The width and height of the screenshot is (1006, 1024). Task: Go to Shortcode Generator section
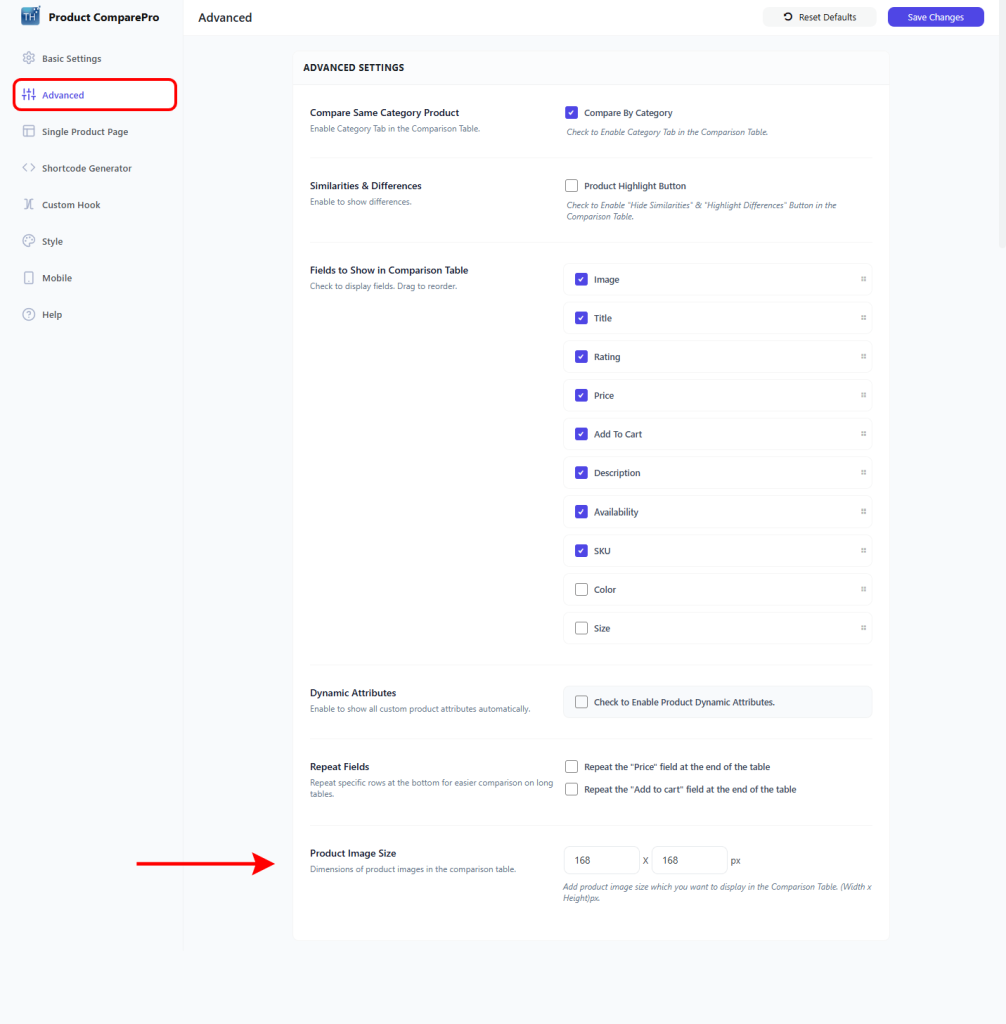point(95,168)
